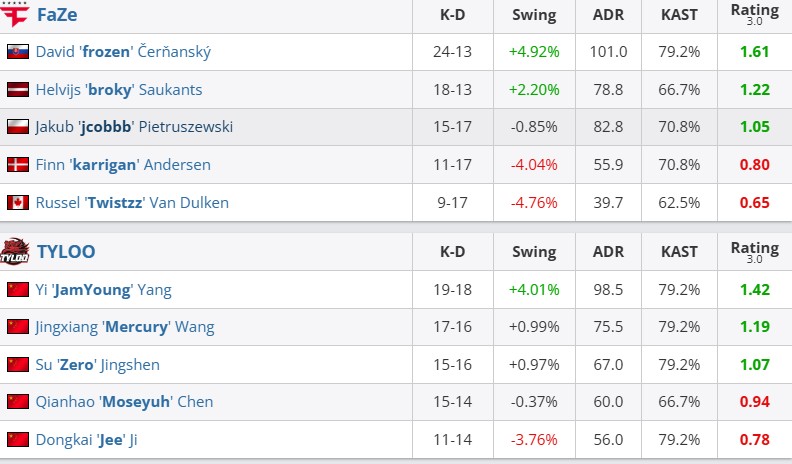Click the Canada flag beside Twistzz
The image size is (792, 464).
click(x=17, y=203)
